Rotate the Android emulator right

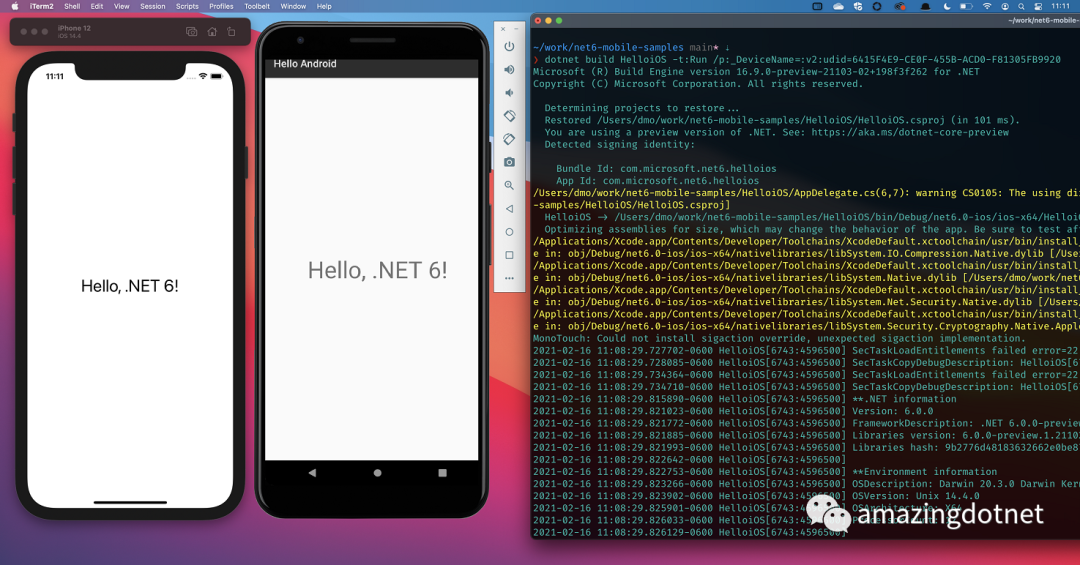click(509, 139)
